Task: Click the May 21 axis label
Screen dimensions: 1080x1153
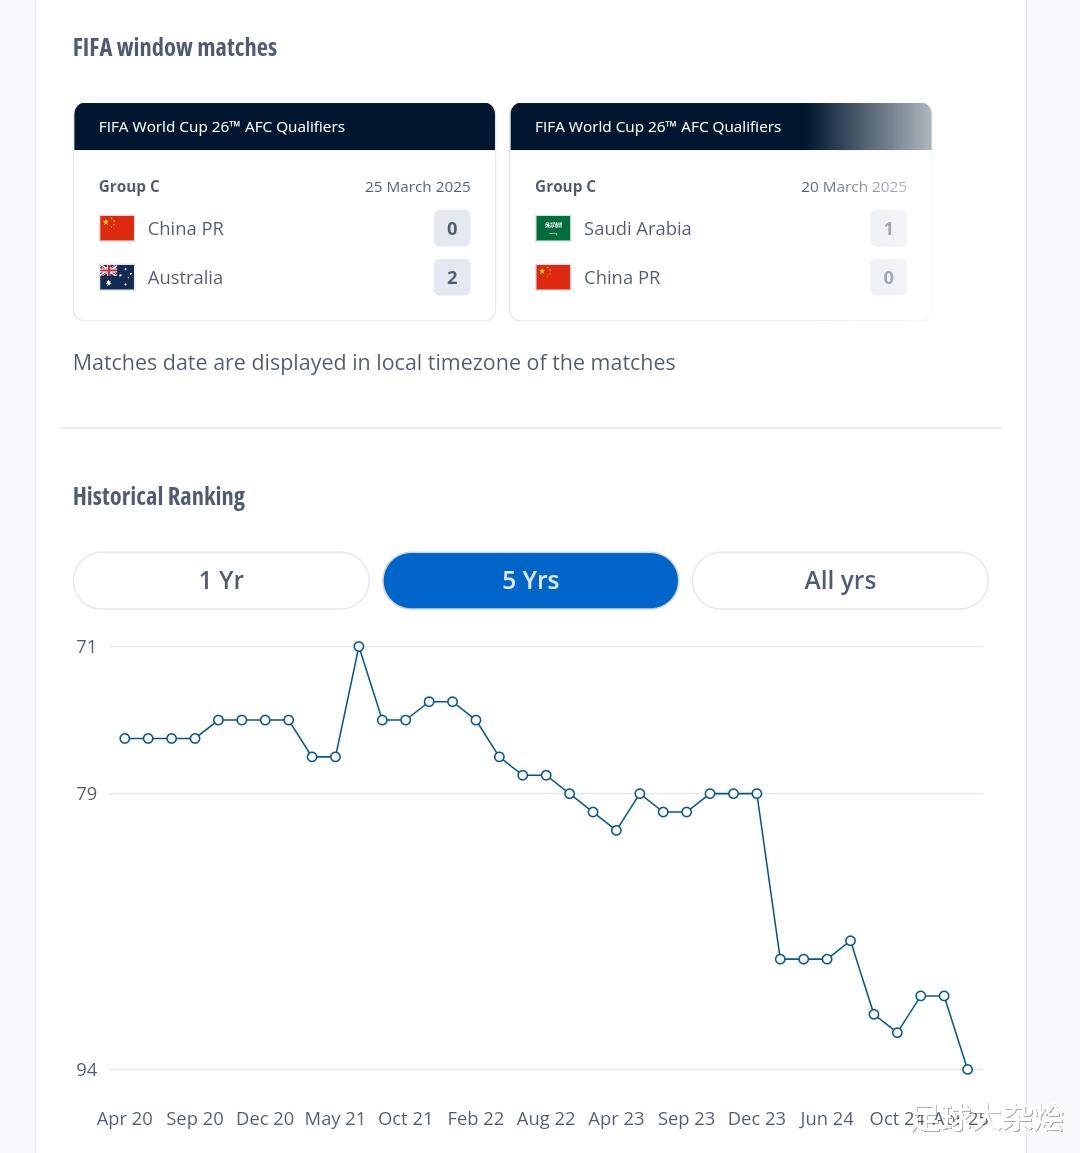Action: (x=335, y=1118)
